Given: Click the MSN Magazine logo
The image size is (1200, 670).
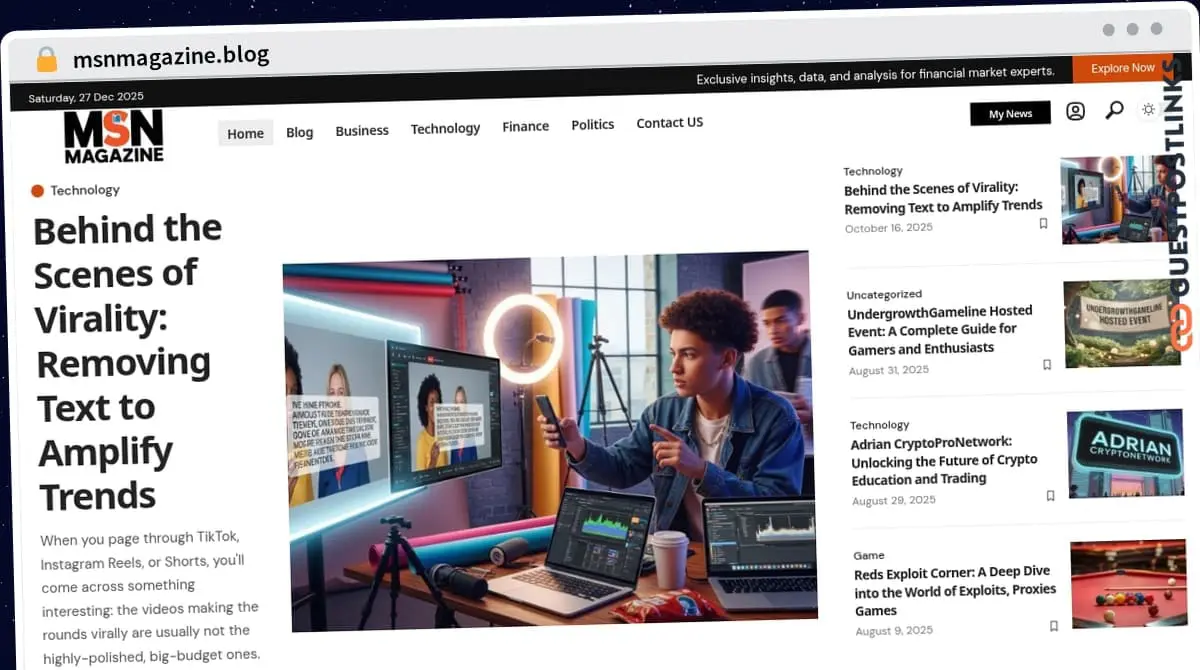Looking at the screenshot, I should coord(113,137).
